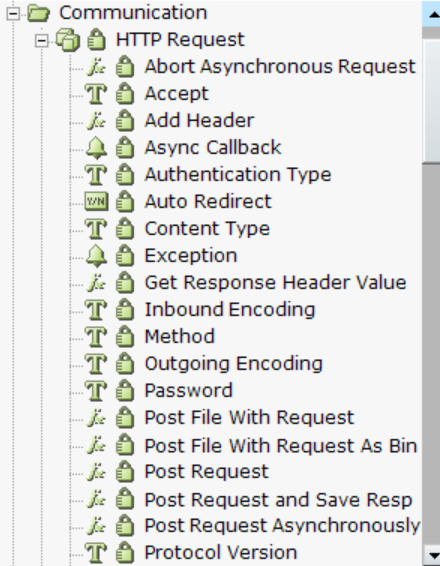Select the Post Request function
This screenshot has width=440, height=566.
click(206, 471)
